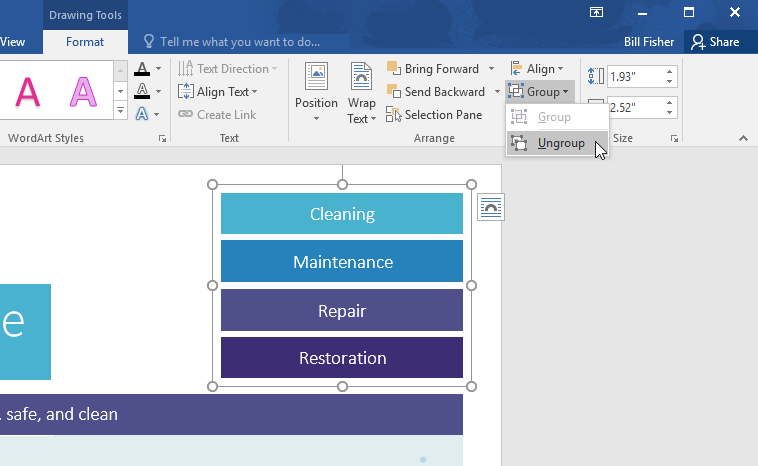758x466 pixels.
Task: Collapse the ribbon using the chevron
Action: click(743, 138)
